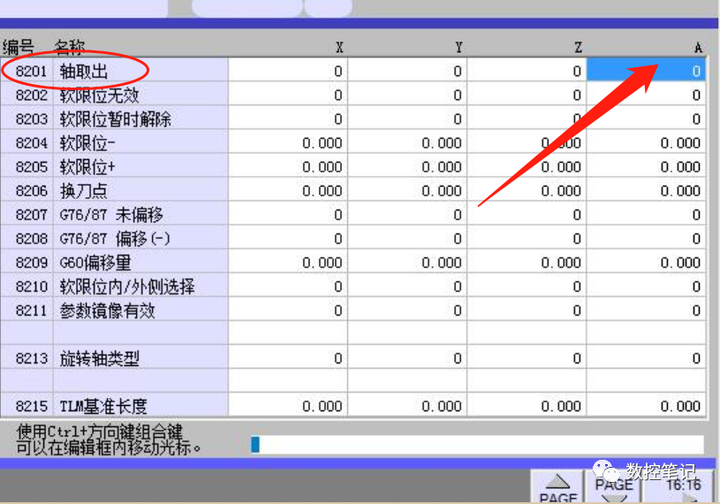
Task: Select row 8201 轴取出 name cell
Action: click(141, 71)
